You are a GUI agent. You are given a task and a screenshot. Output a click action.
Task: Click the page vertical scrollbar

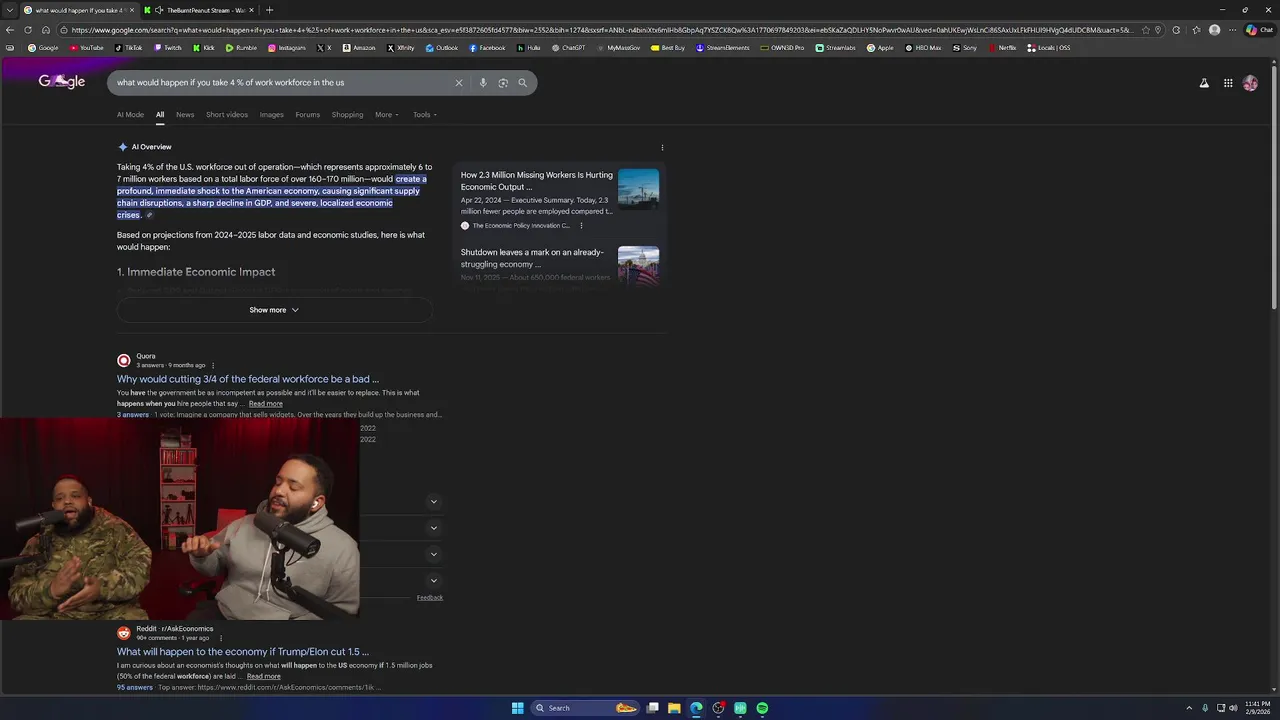[x=1275, y=187]
